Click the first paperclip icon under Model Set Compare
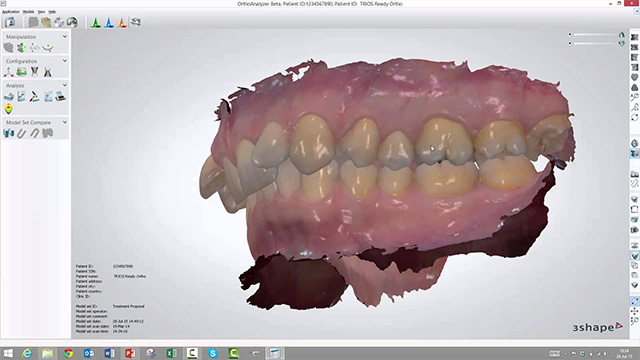Image resolution: width=640 pixels, height=360 pixels. point(22,133)
